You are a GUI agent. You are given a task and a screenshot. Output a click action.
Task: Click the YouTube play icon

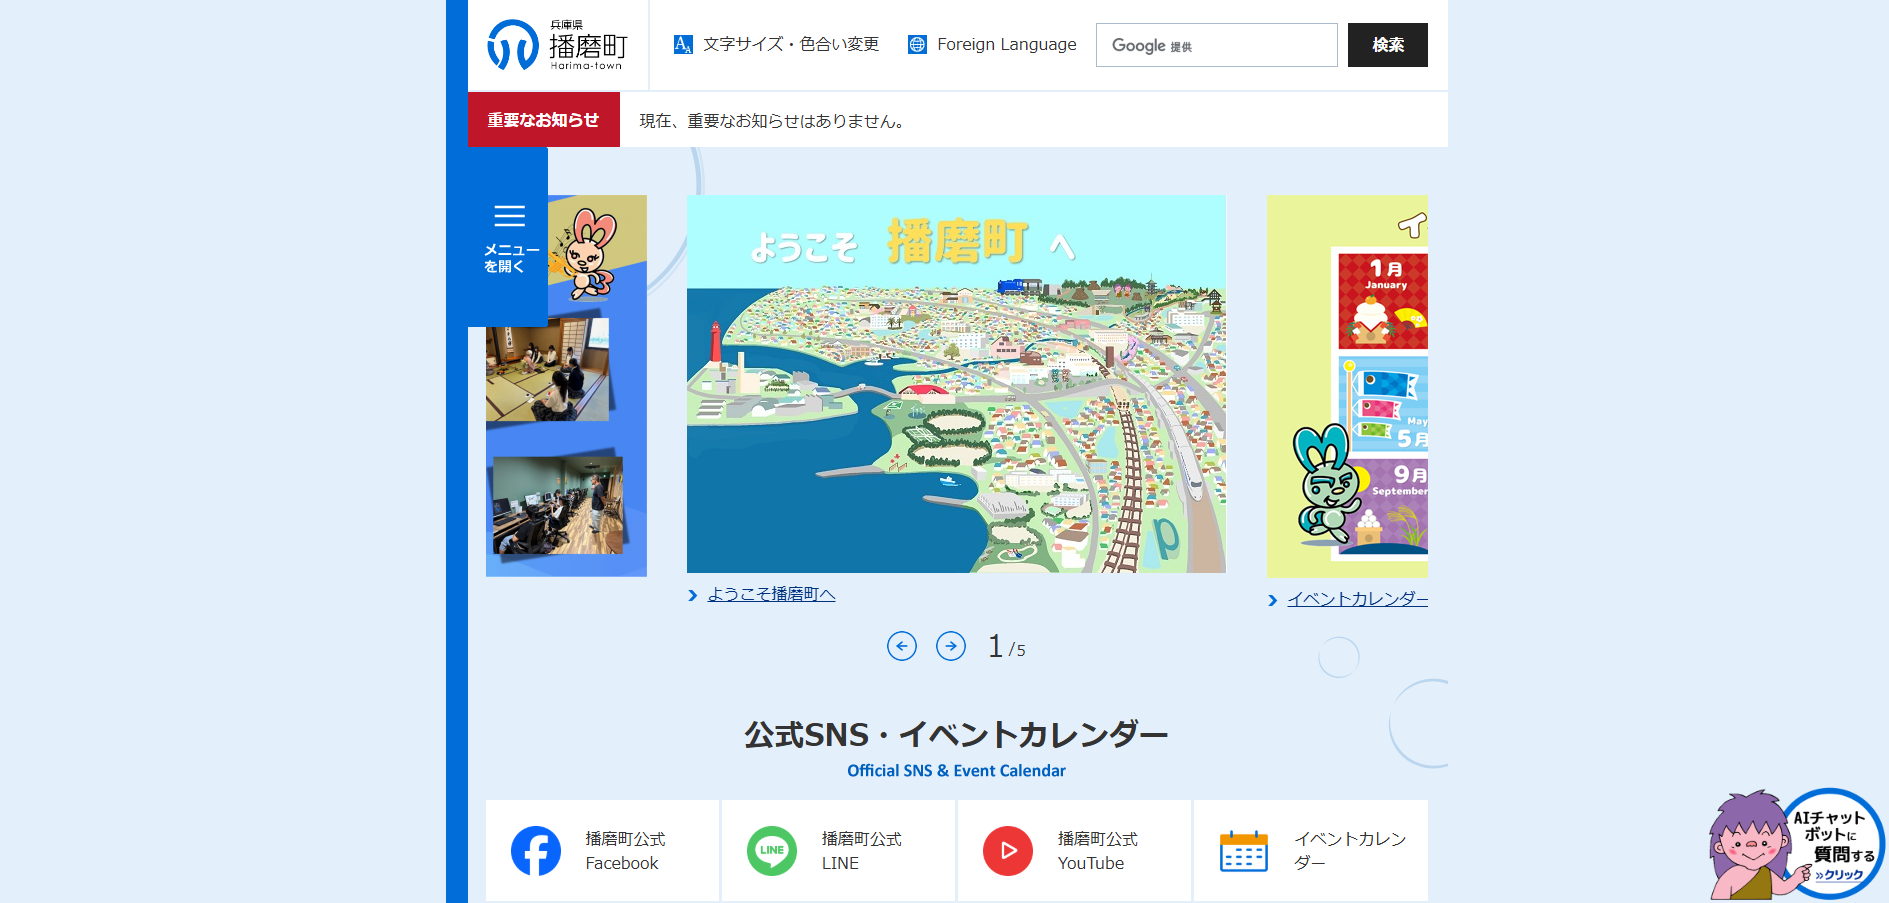click(x=1008, y=851)
